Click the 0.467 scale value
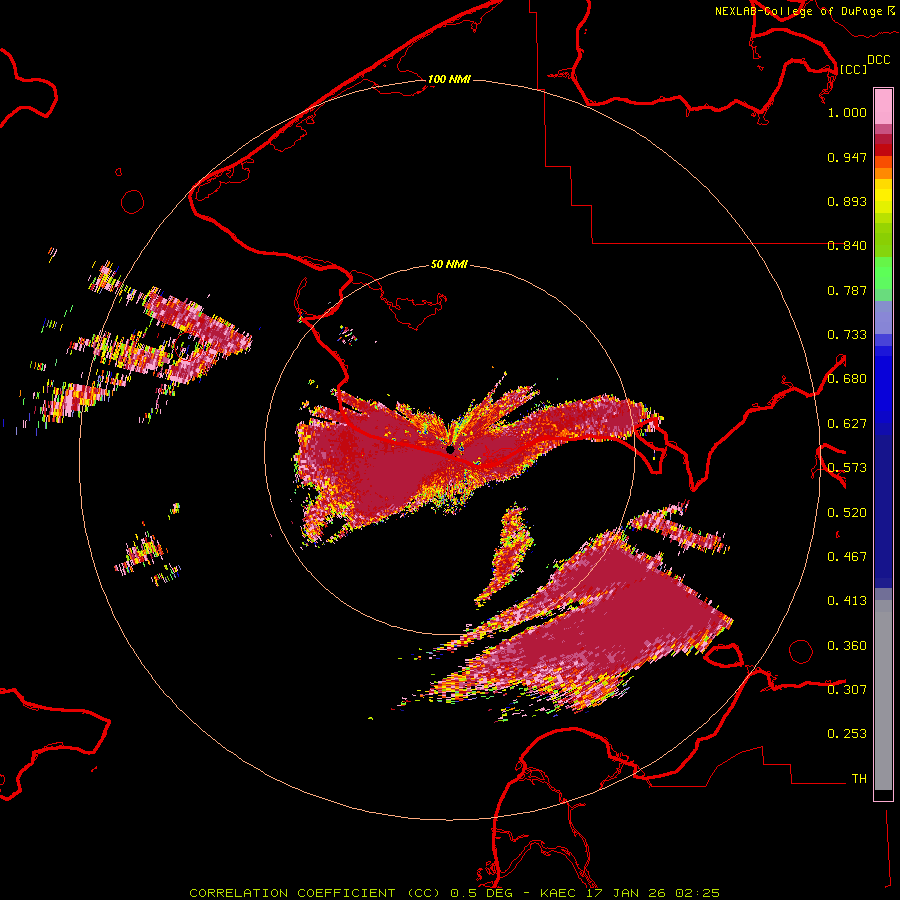 [847, 557]
